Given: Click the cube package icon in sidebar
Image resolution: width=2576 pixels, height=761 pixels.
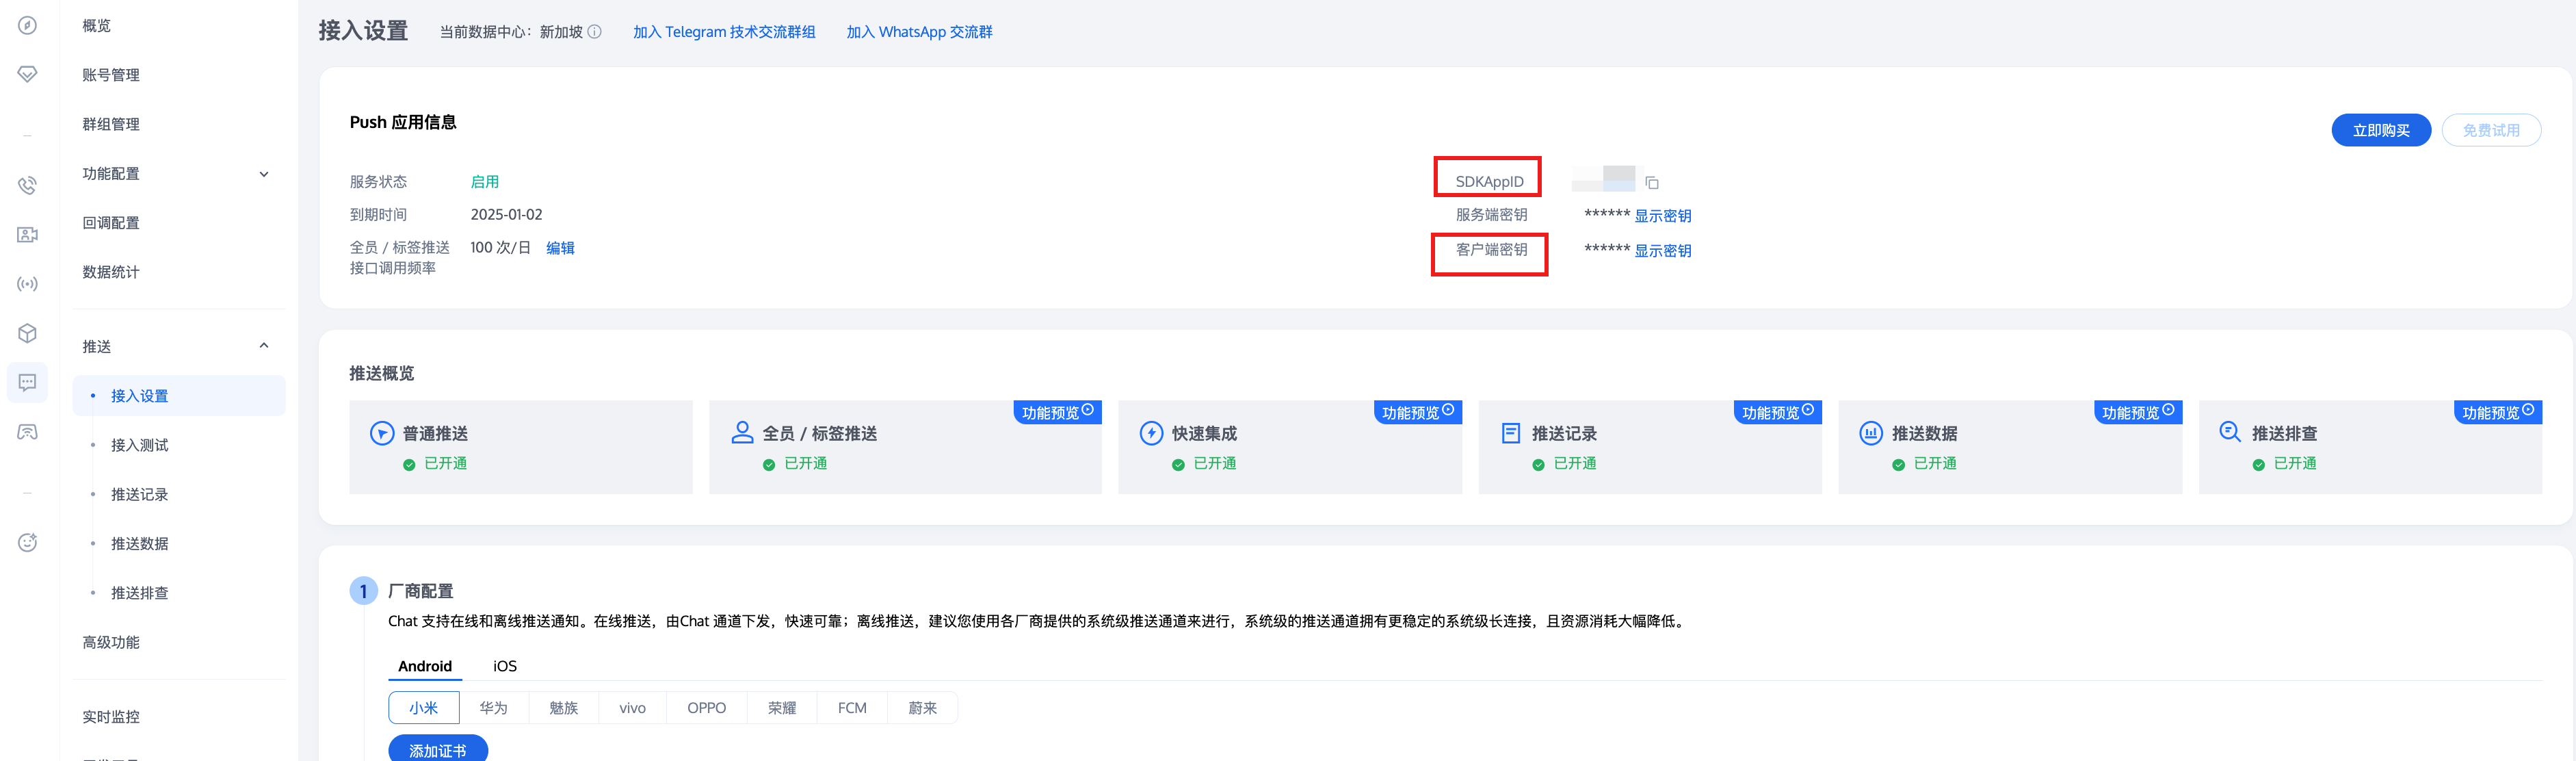Looking at the screenshot, I should point(27,333).
